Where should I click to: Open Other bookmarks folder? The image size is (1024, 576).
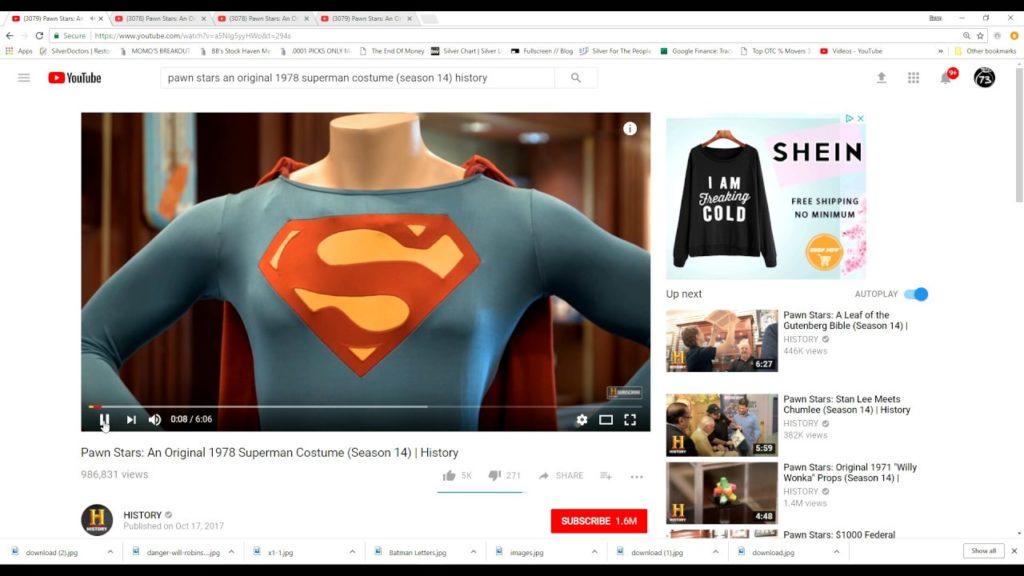pyautogui.click(x=985, y=51)
